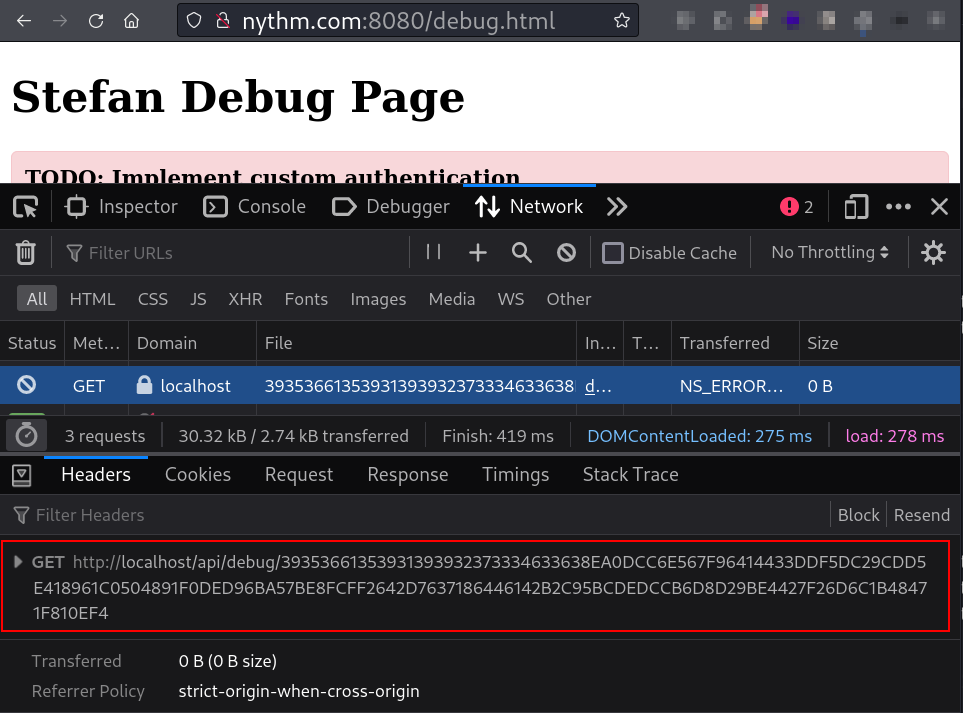
Task: Toggle the Images request filter
Action: coord(378,299)
